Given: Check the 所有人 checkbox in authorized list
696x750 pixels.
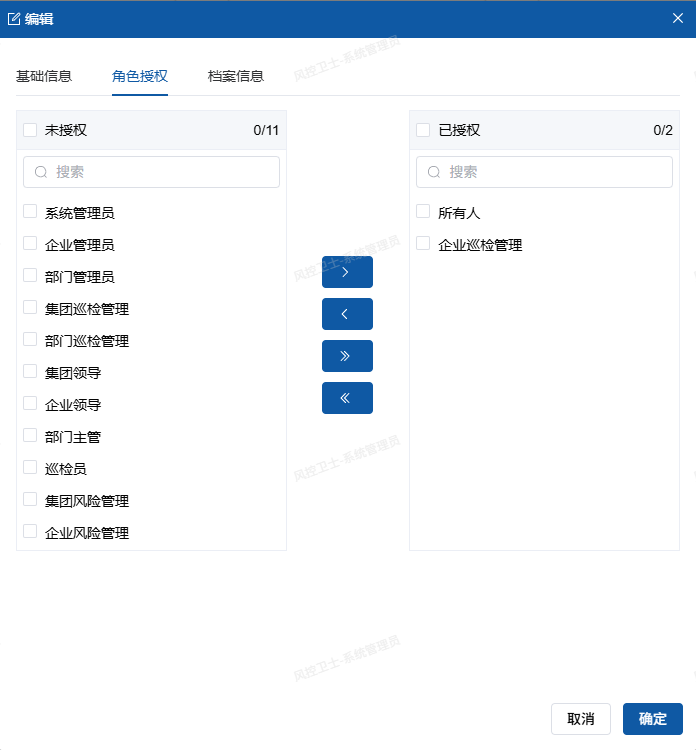Looking at the screenshot, I should tap(423, 212).
